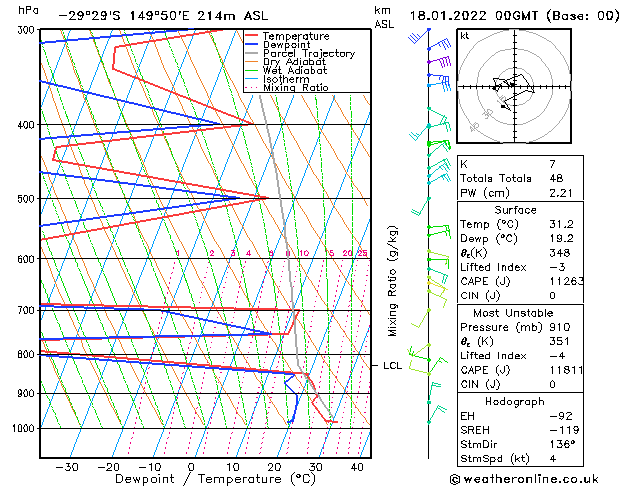Click the Most Unstable Lifted Index value -4
This screenshot has width=629, height=486.
pyautogui.click(x=557, y=356)
